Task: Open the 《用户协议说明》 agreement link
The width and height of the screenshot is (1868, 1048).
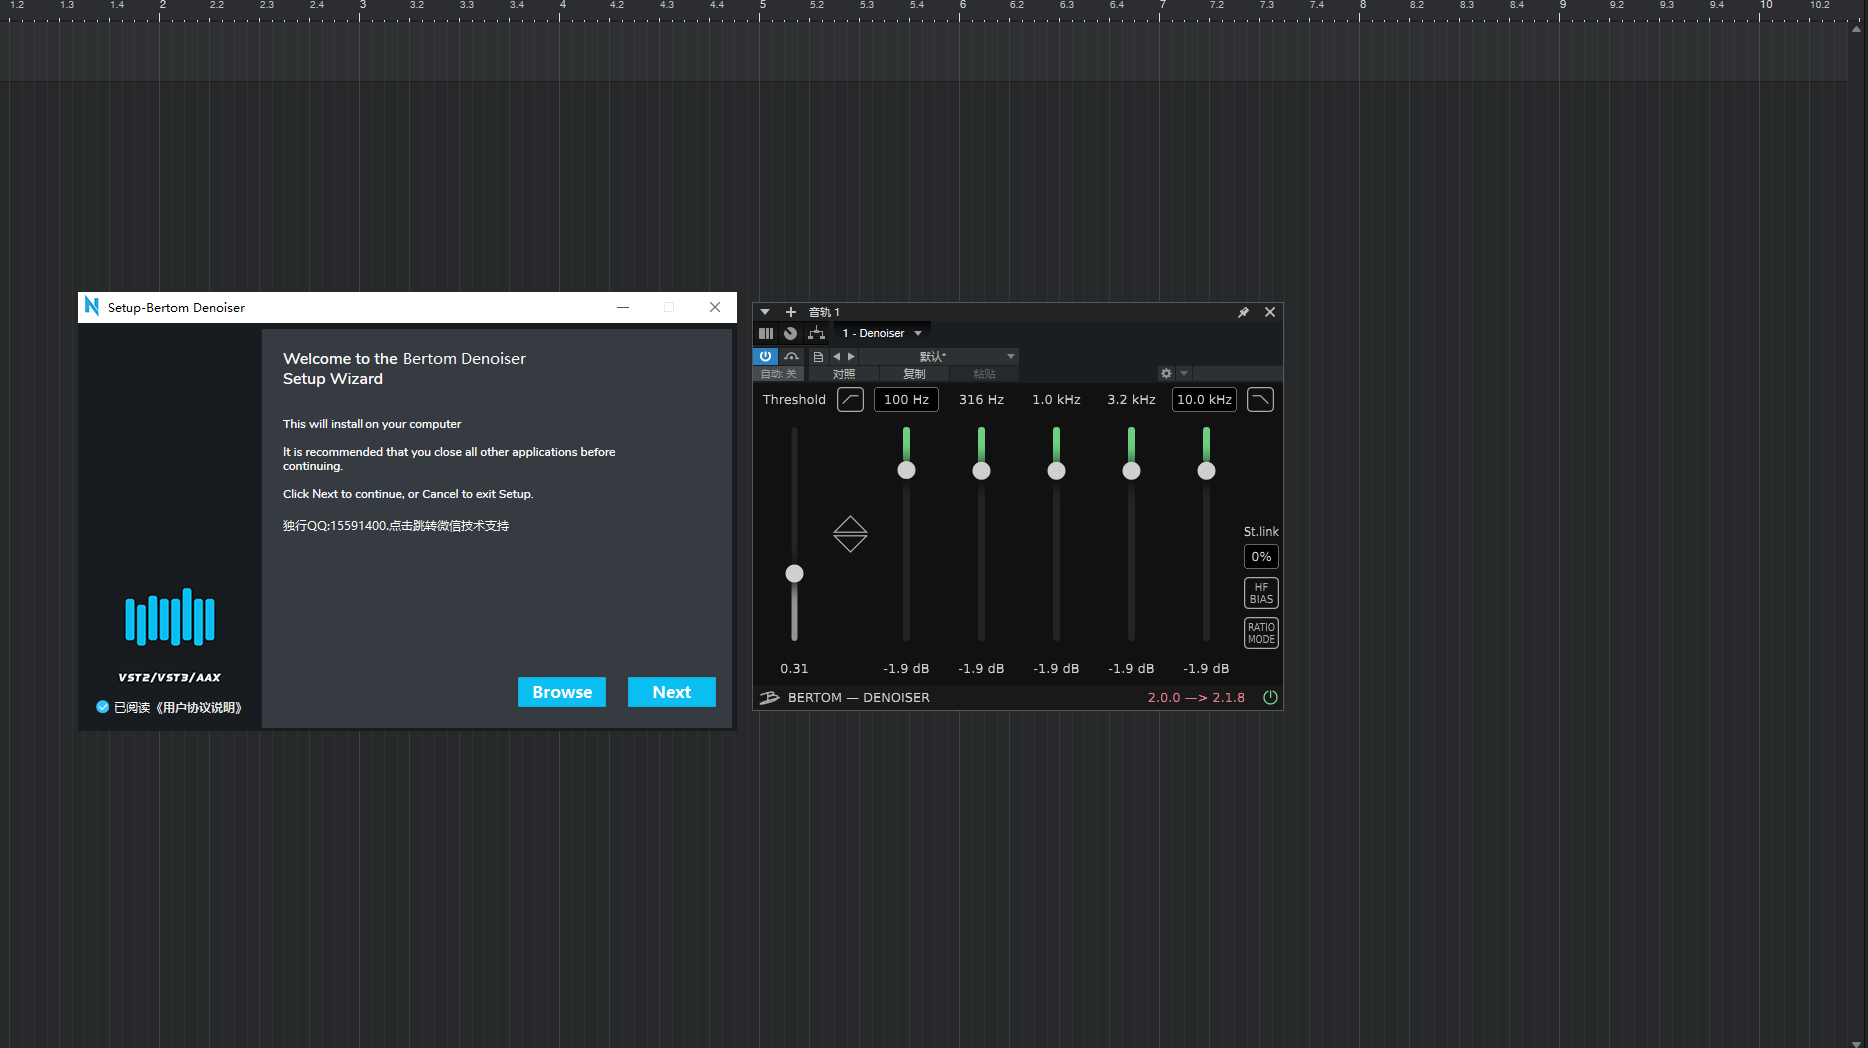Action: pos(199,708)
